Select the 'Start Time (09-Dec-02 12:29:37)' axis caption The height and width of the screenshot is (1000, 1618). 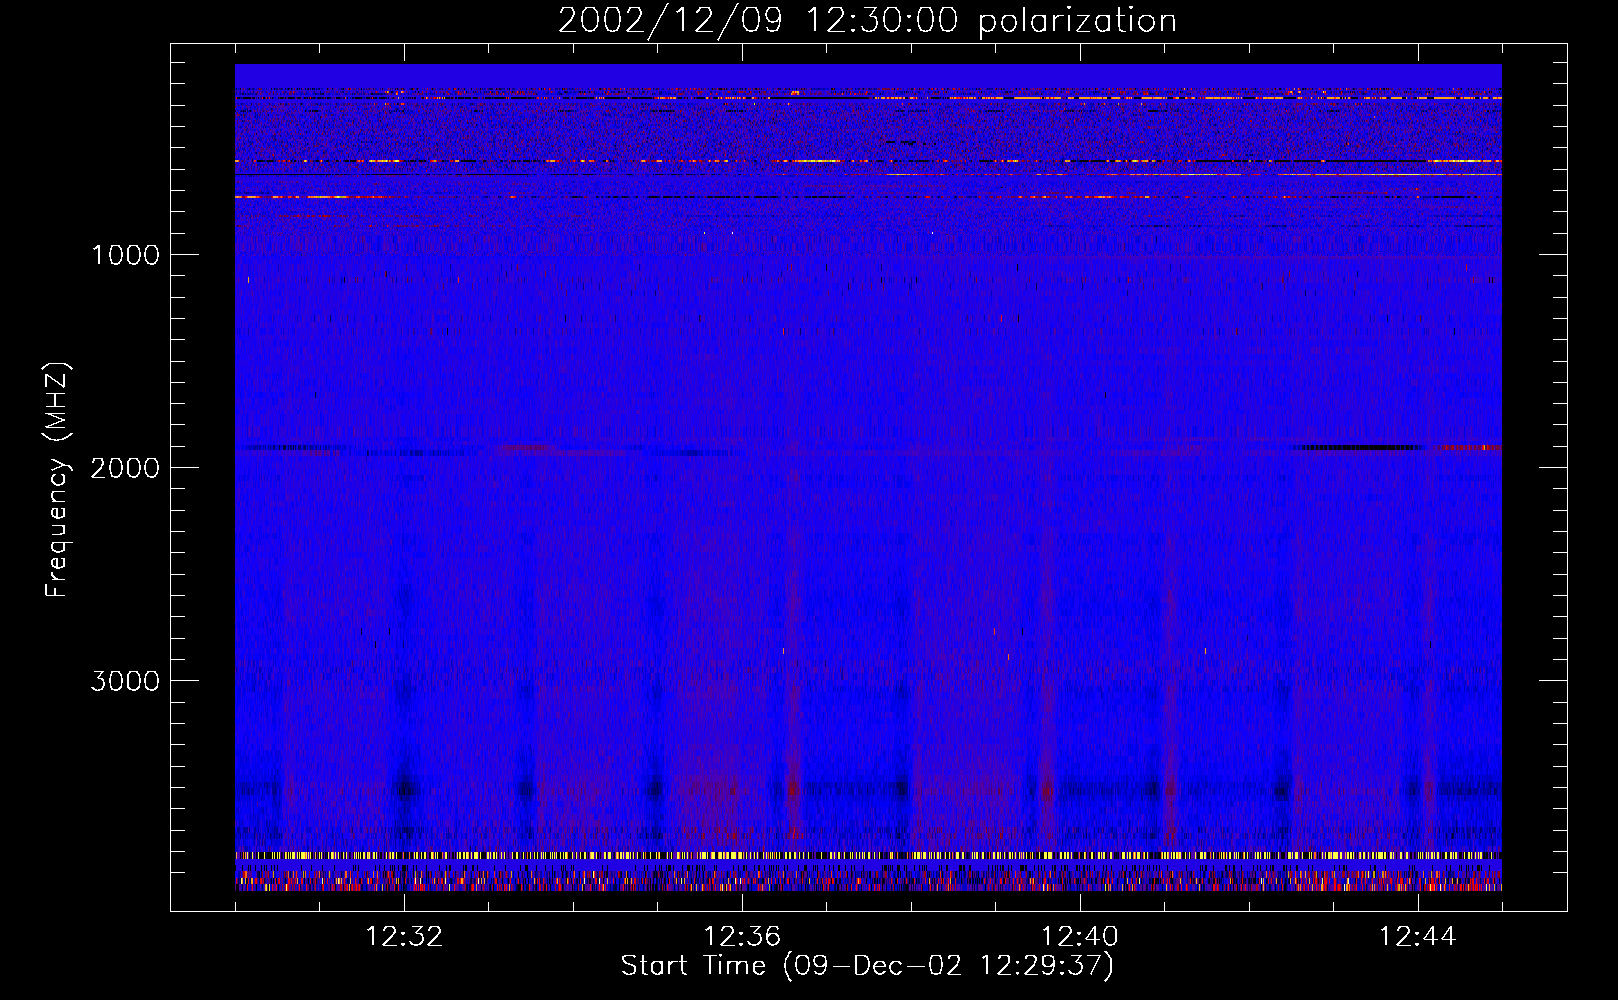867,966
